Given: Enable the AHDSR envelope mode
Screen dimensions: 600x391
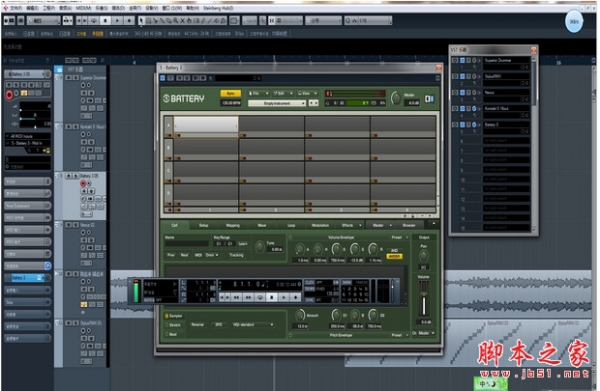Looking at the screenshot, I should pos(395,256).
